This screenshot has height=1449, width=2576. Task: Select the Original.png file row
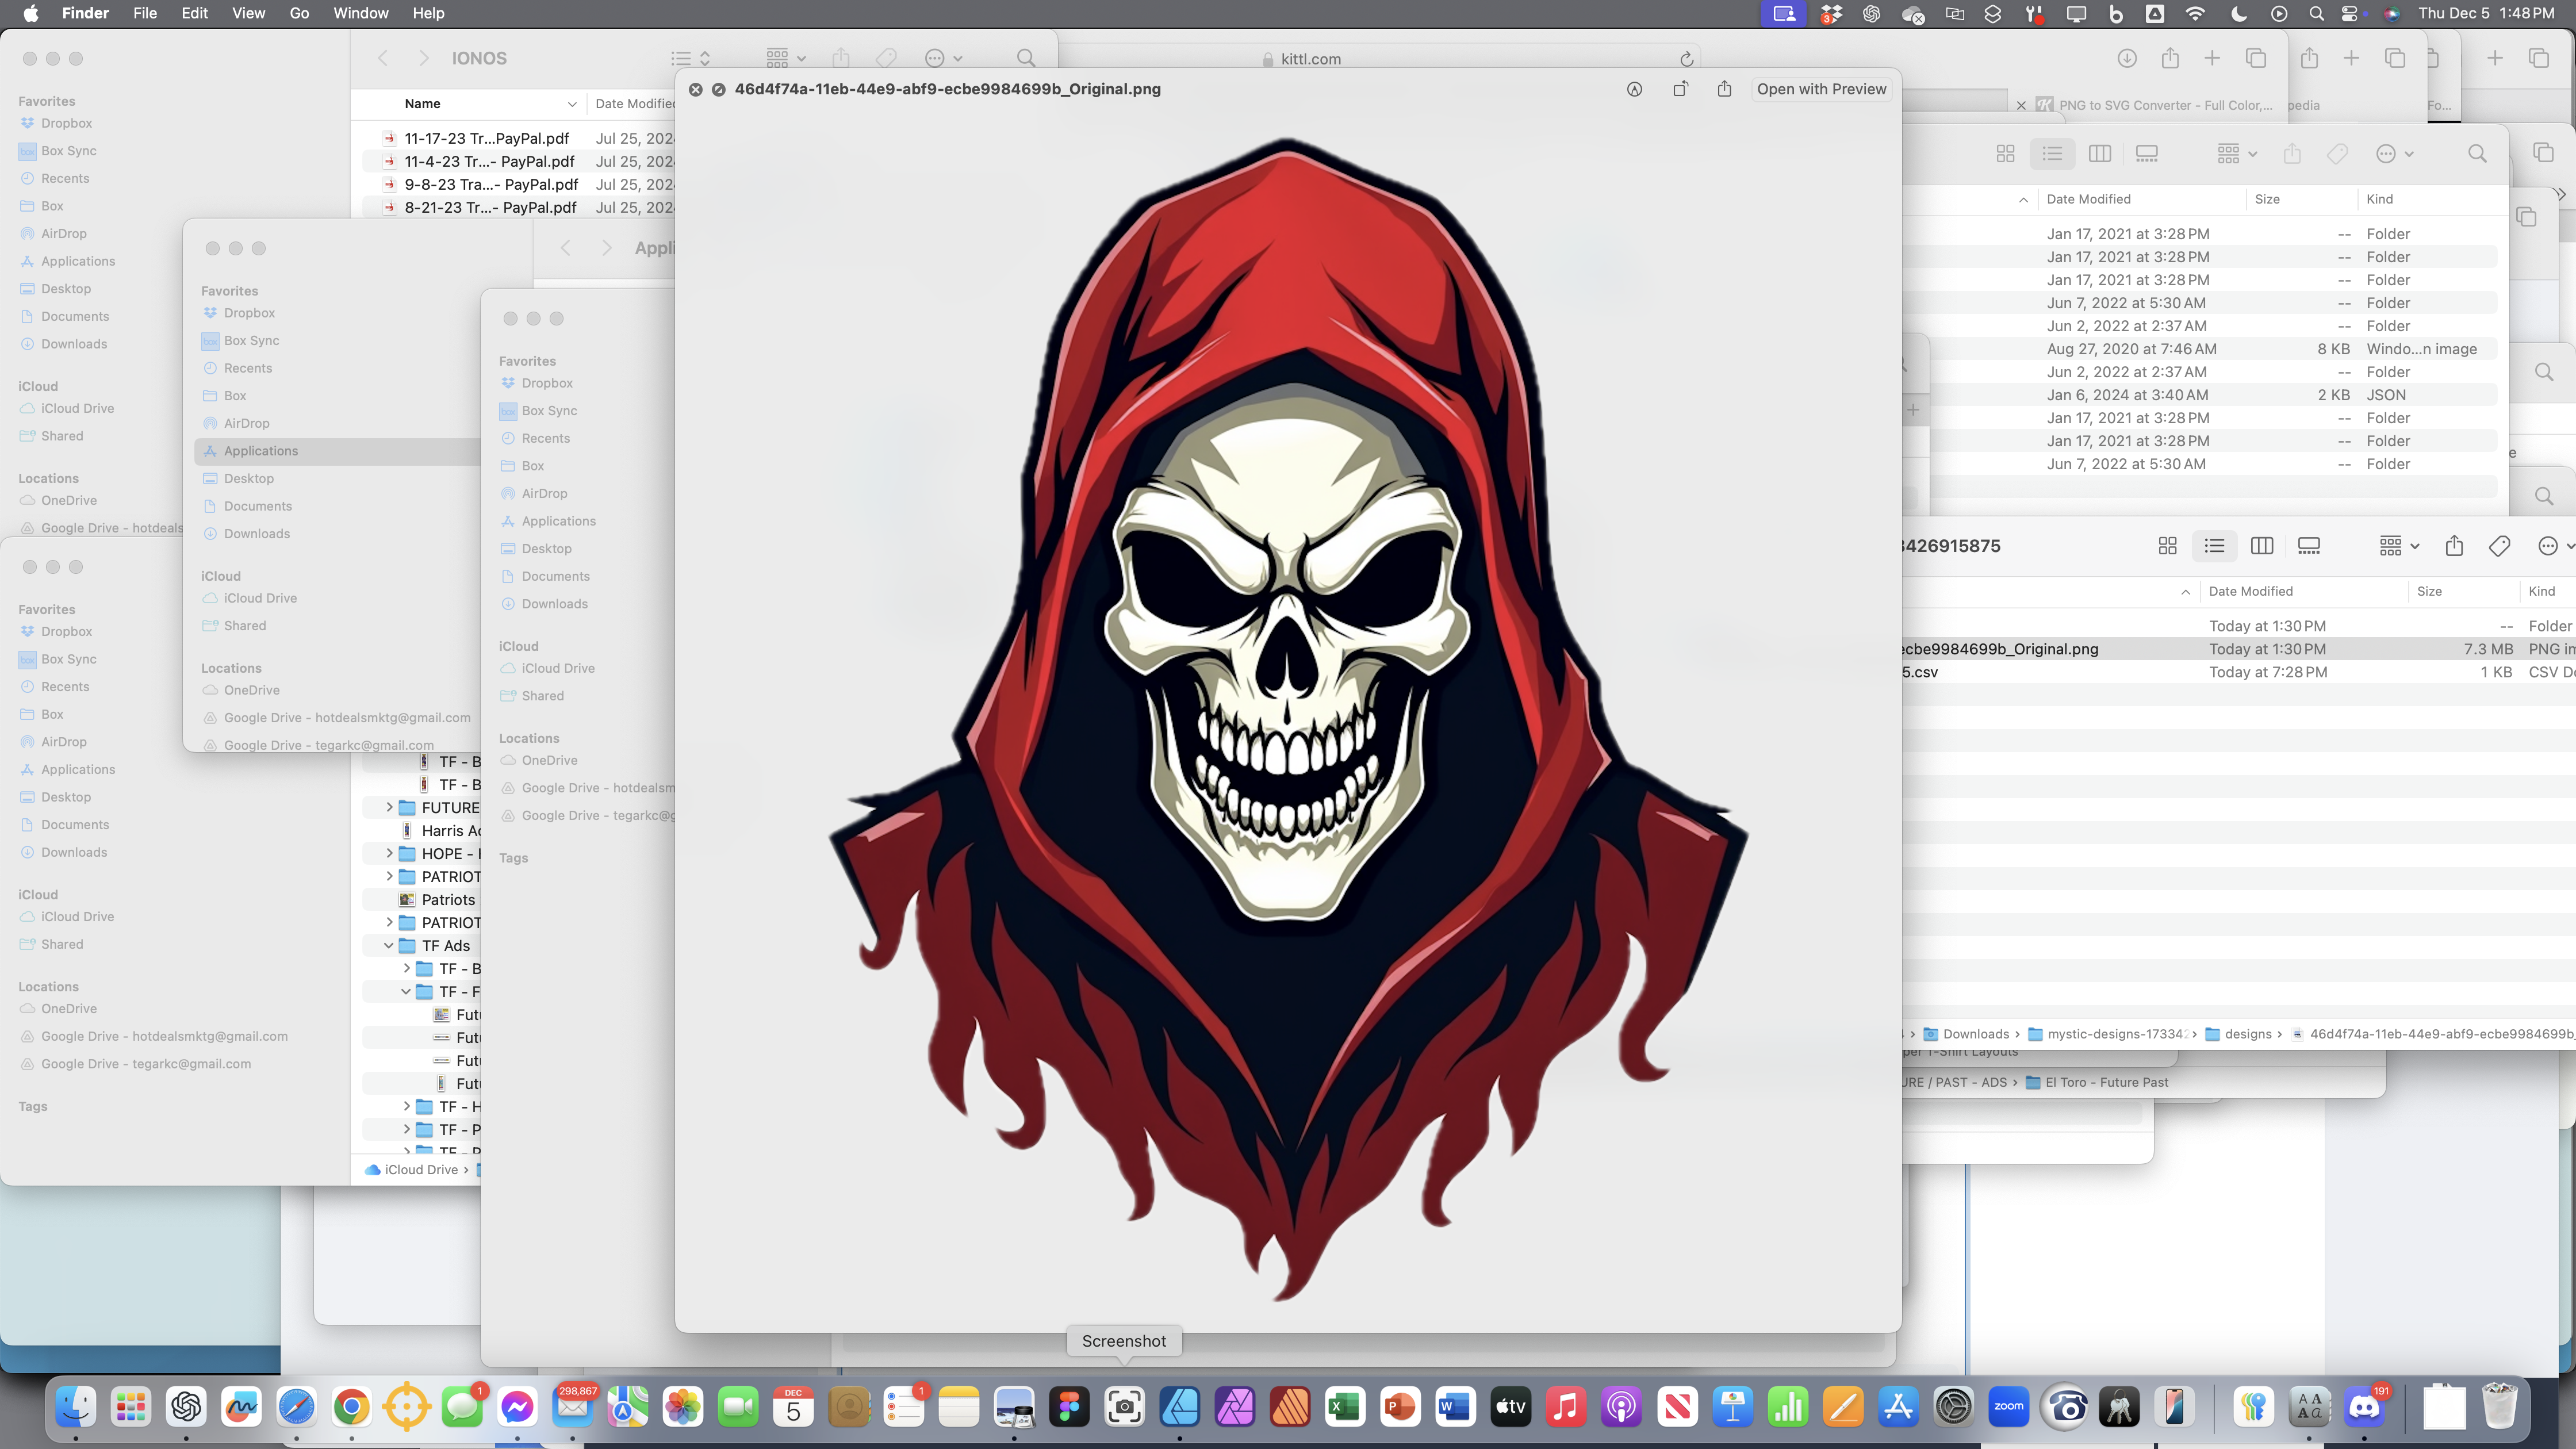click(2238, 649)
